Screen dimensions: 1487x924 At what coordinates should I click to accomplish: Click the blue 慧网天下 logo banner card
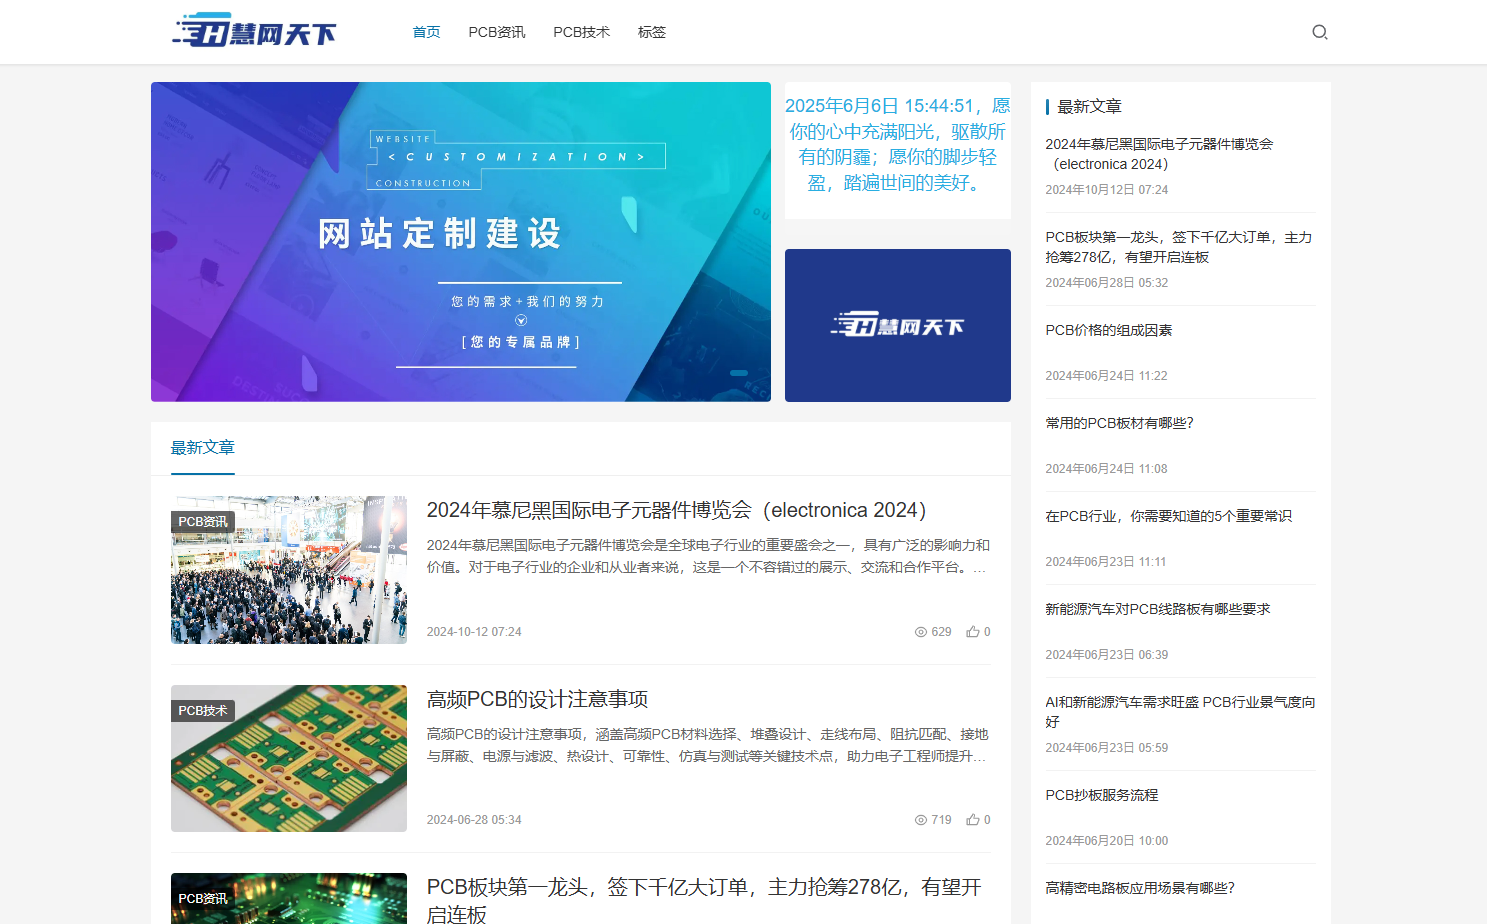coord(898,325)
